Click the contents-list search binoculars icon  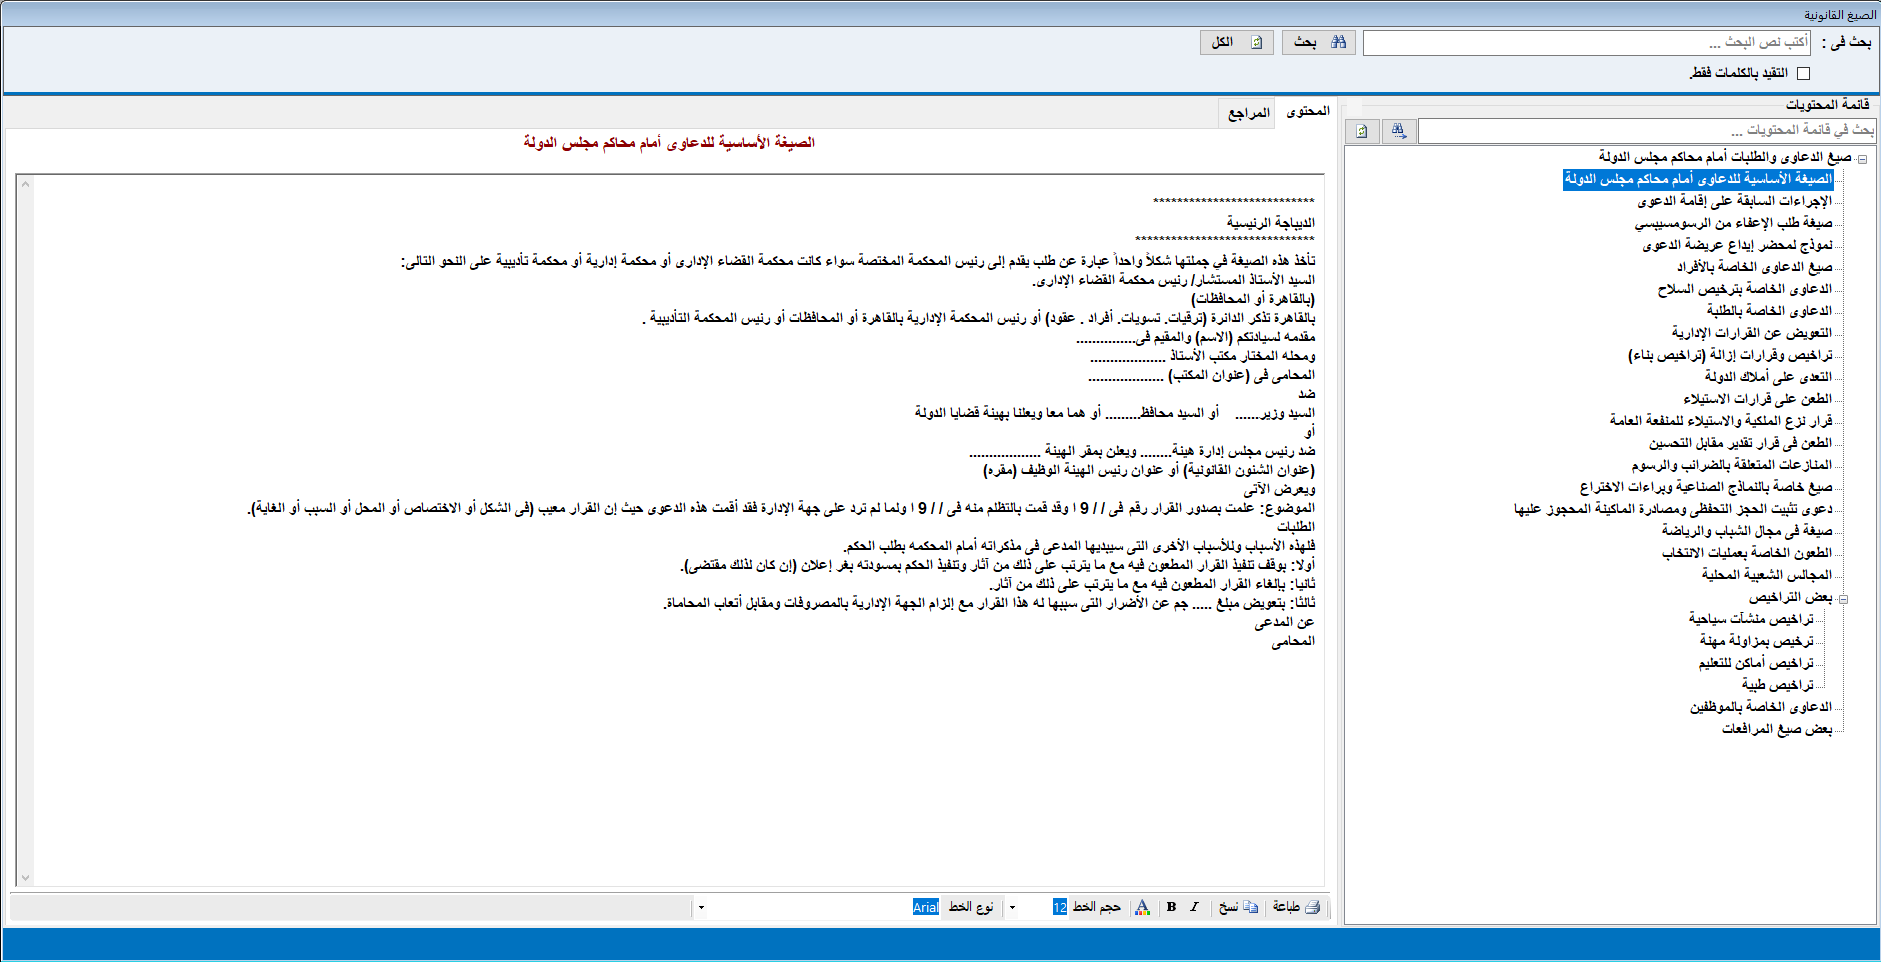coord(1398,131)
